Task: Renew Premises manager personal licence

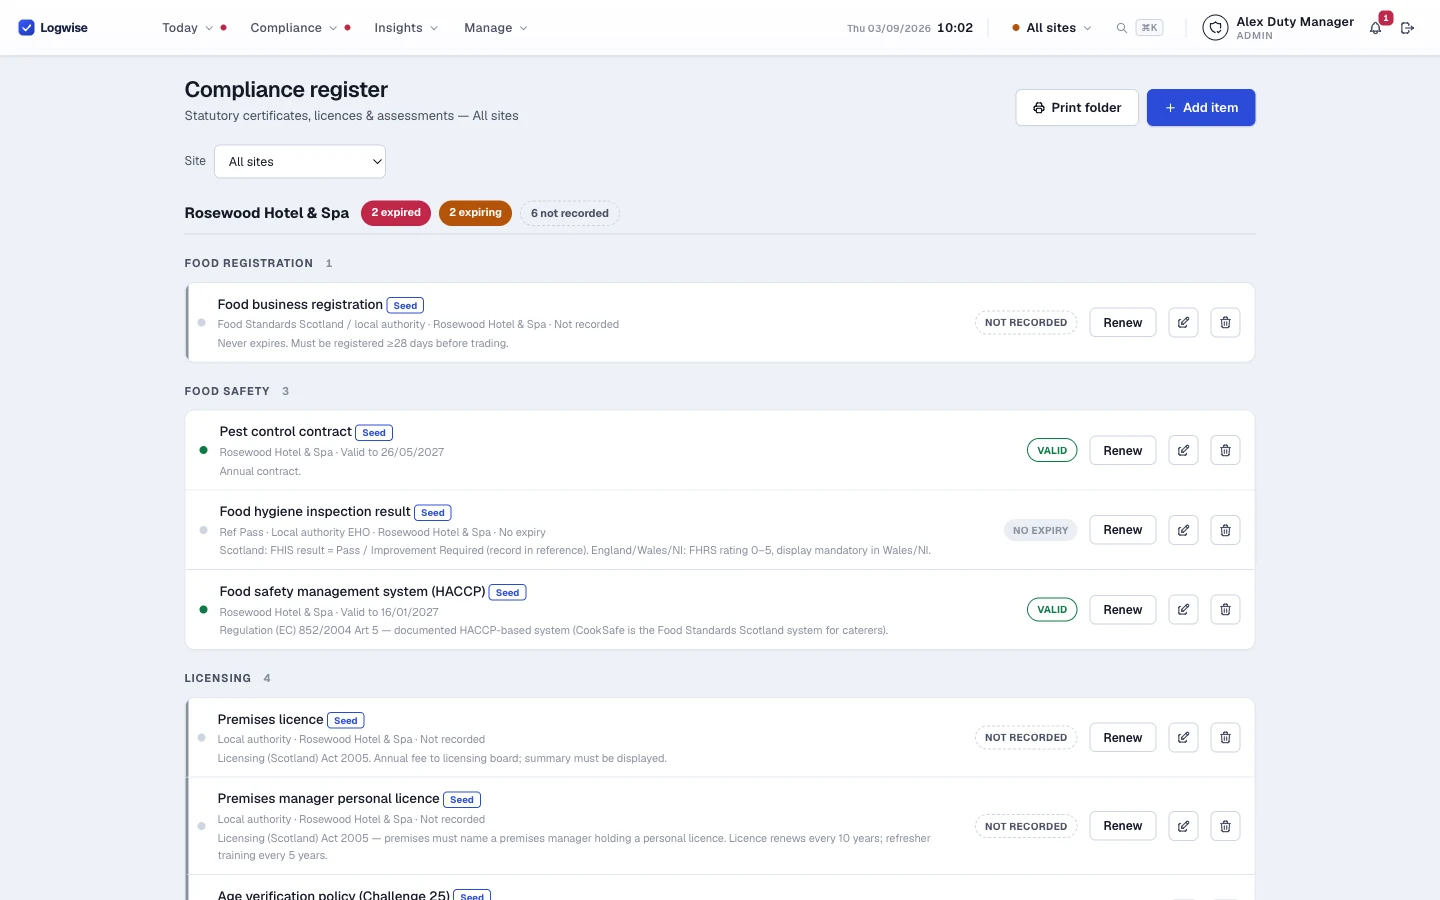Action: click(1123, 826)
